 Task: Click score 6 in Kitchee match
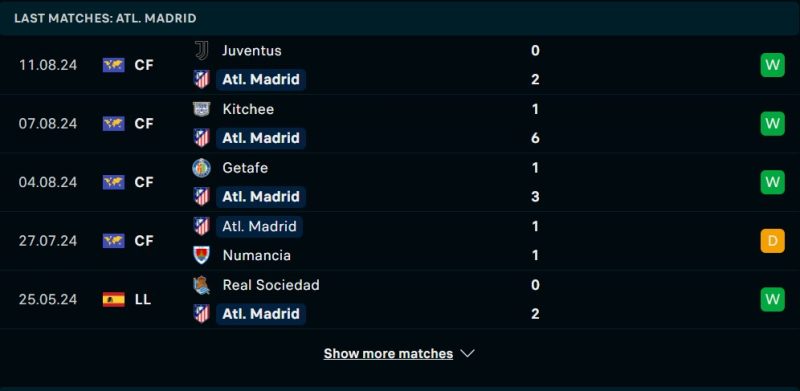click(535, 138)
